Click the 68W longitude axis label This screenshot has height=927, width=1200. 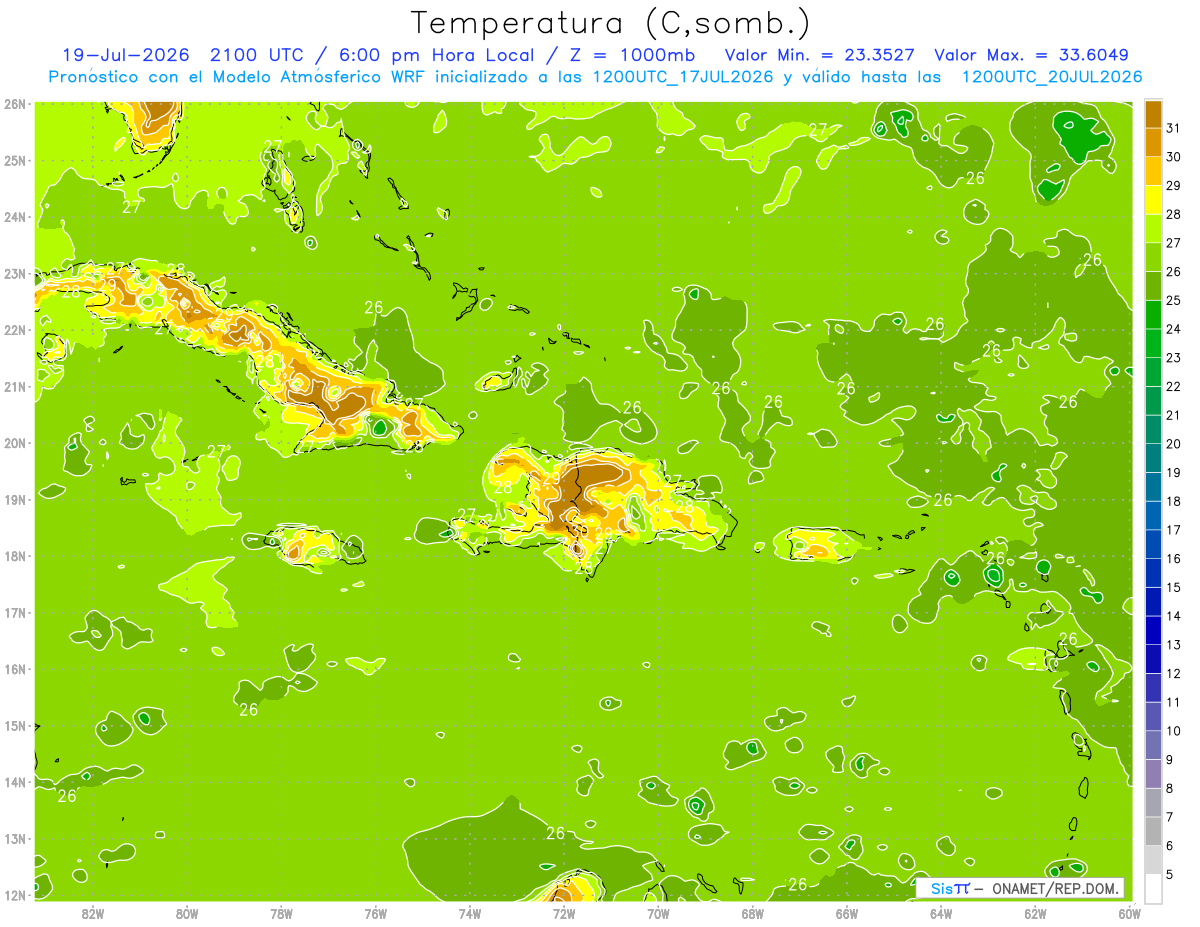[752, 913]
